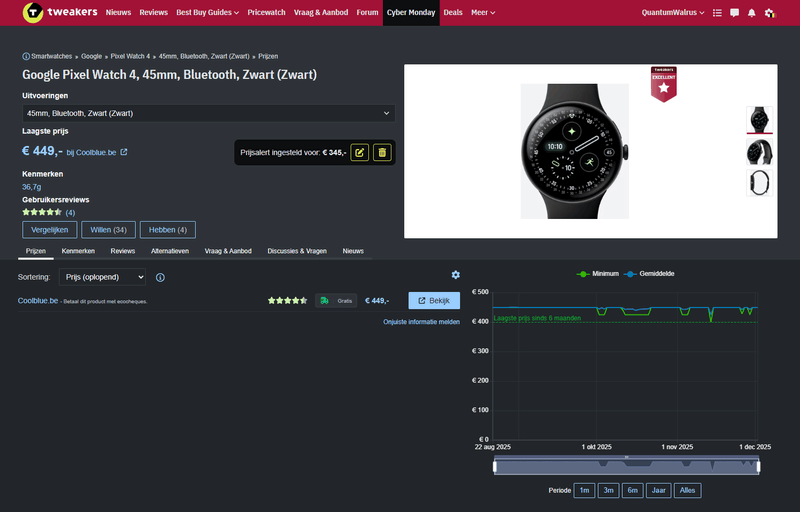Click right handle of chart range slider
The height and width of the screenshot is (512, 800).
[x=758, y=467]
